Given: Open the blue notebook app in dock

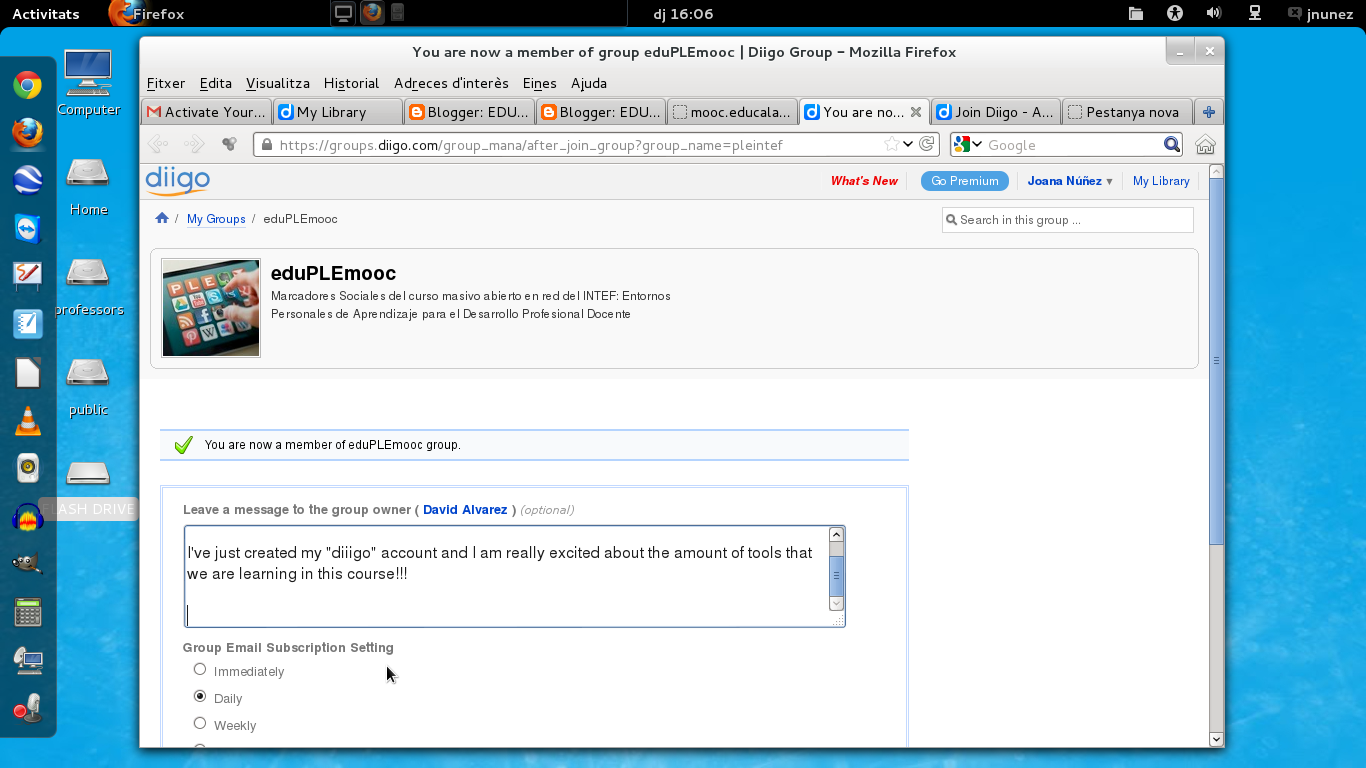Looking at the screenshot, I should [x=28, y=323].
